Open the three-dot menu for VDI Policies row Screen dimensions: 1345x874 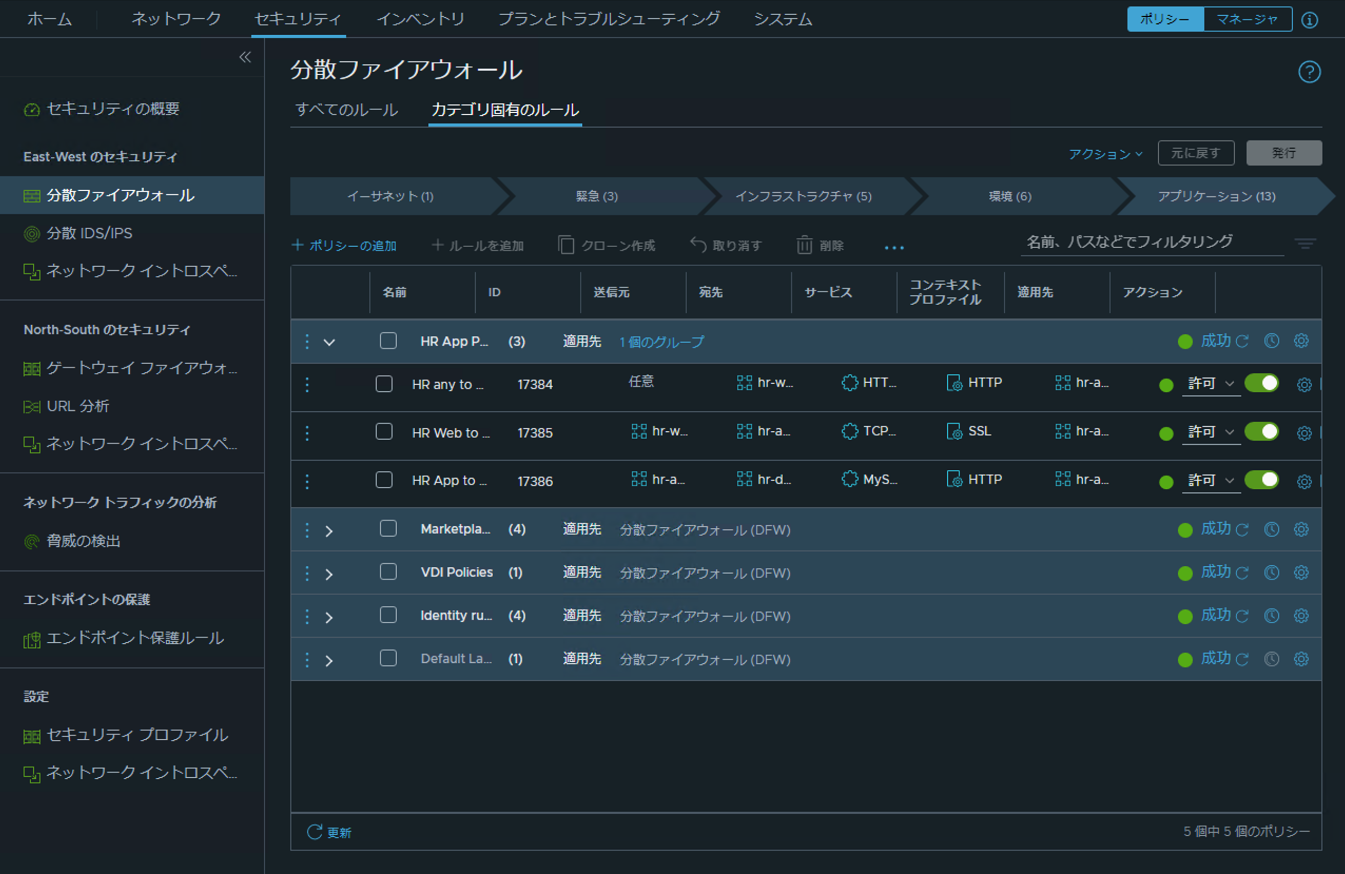(307, 573)
